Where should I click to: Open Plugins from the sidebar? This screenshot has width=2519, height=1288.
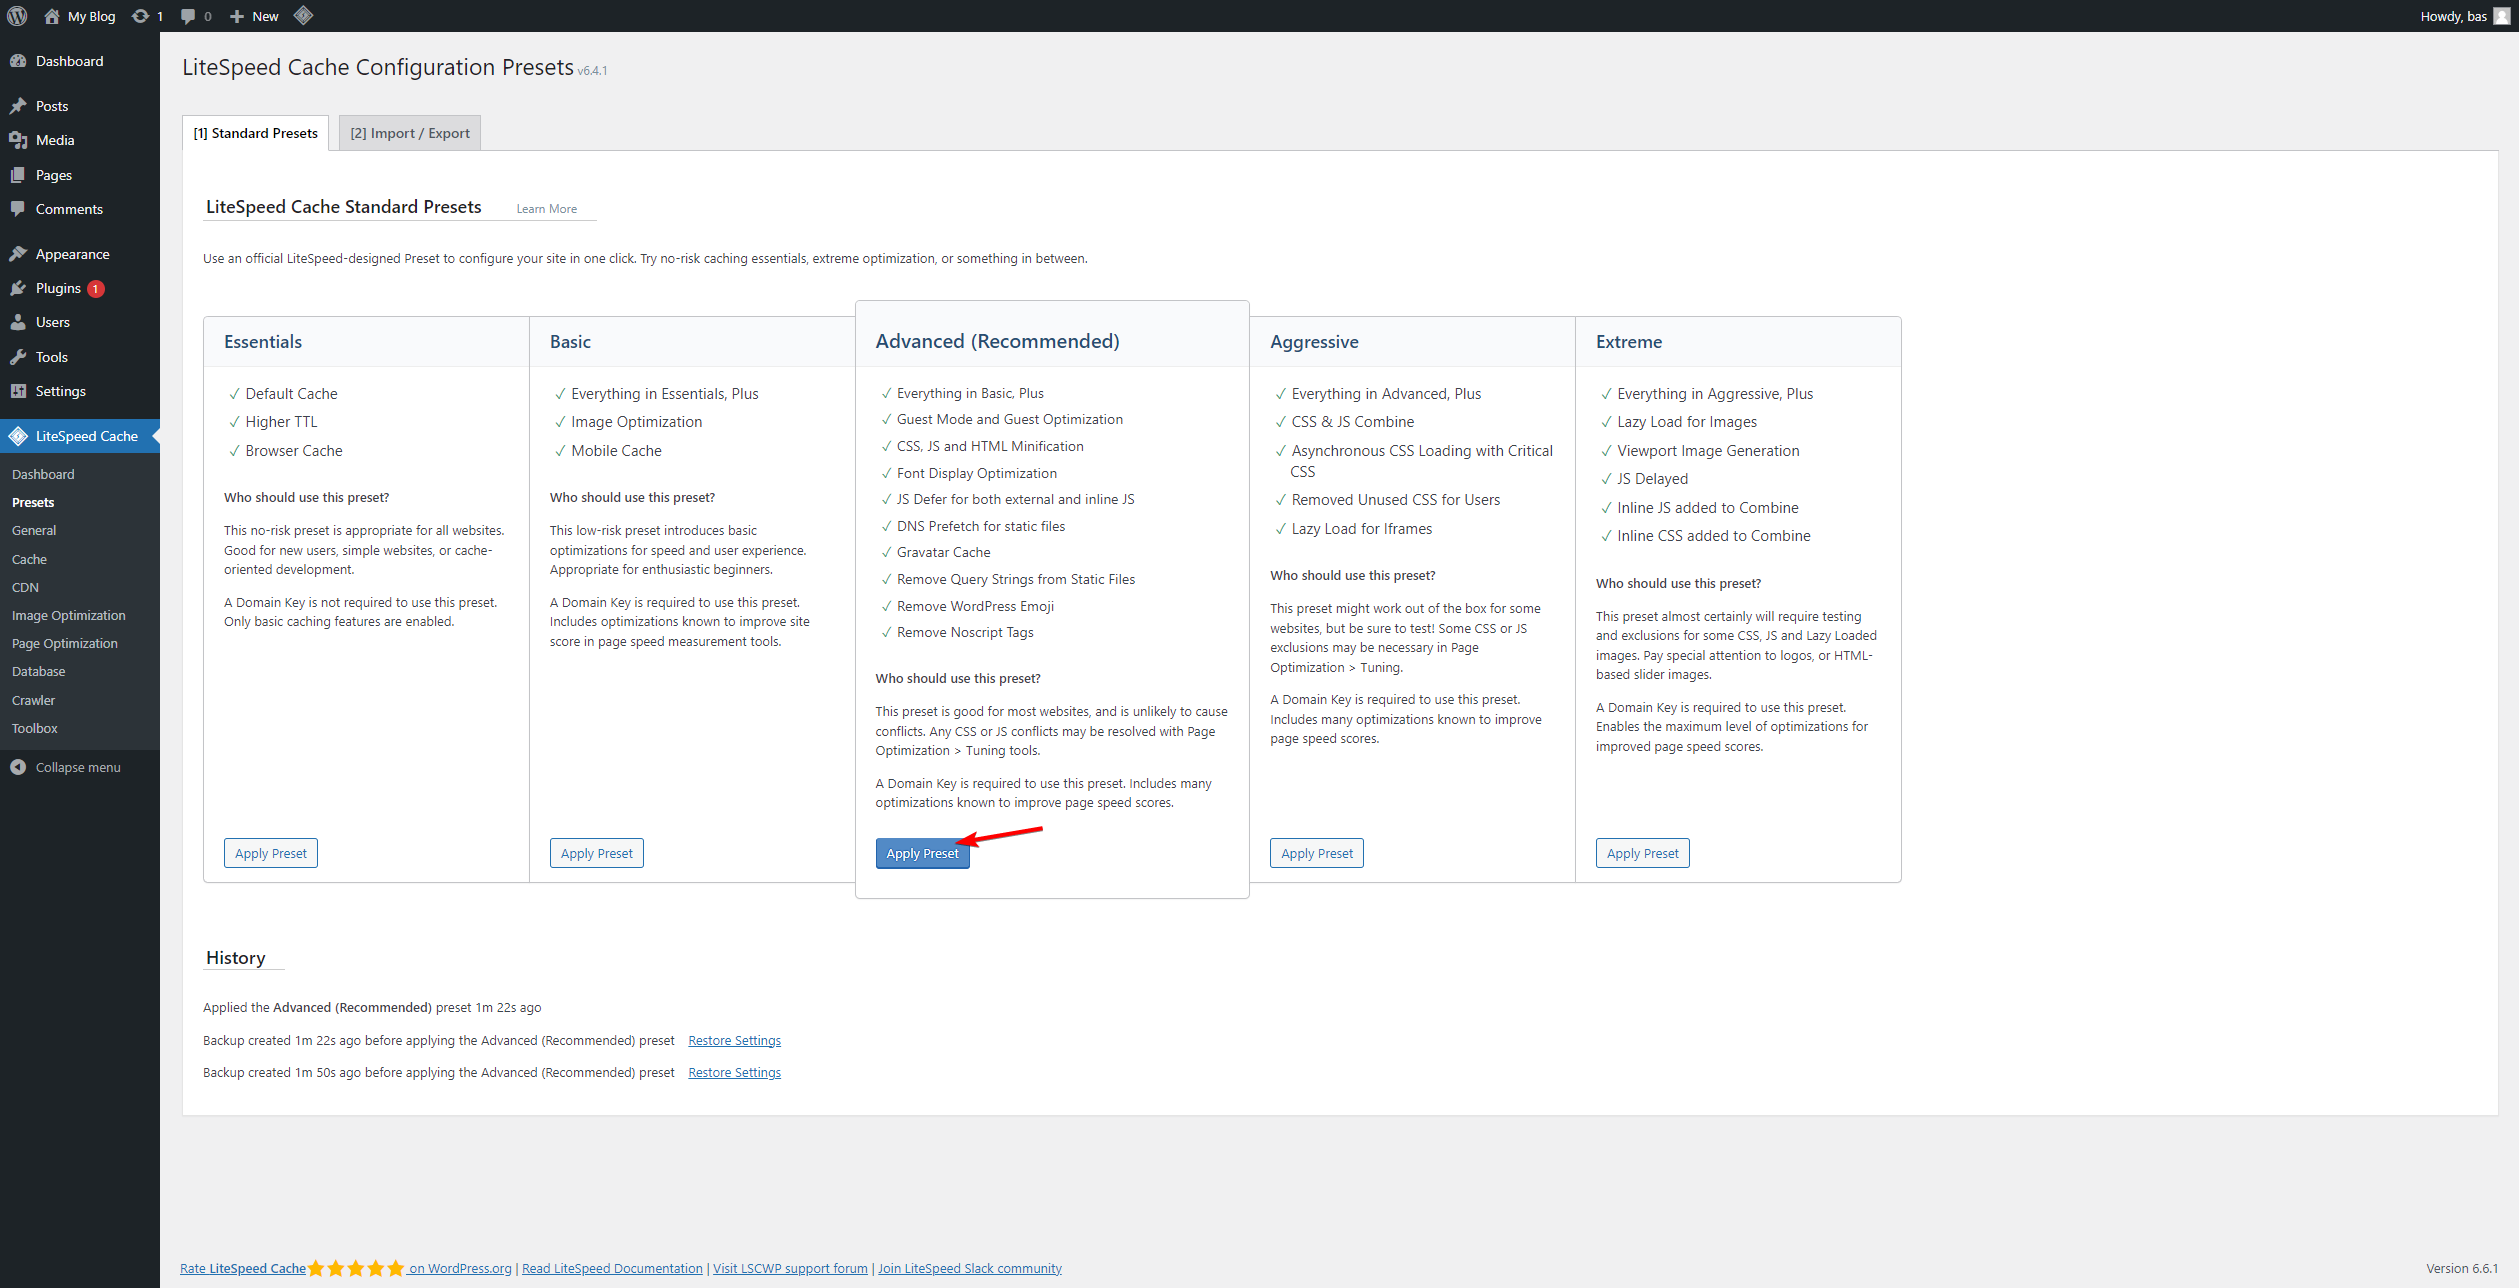tap(58, 288)
